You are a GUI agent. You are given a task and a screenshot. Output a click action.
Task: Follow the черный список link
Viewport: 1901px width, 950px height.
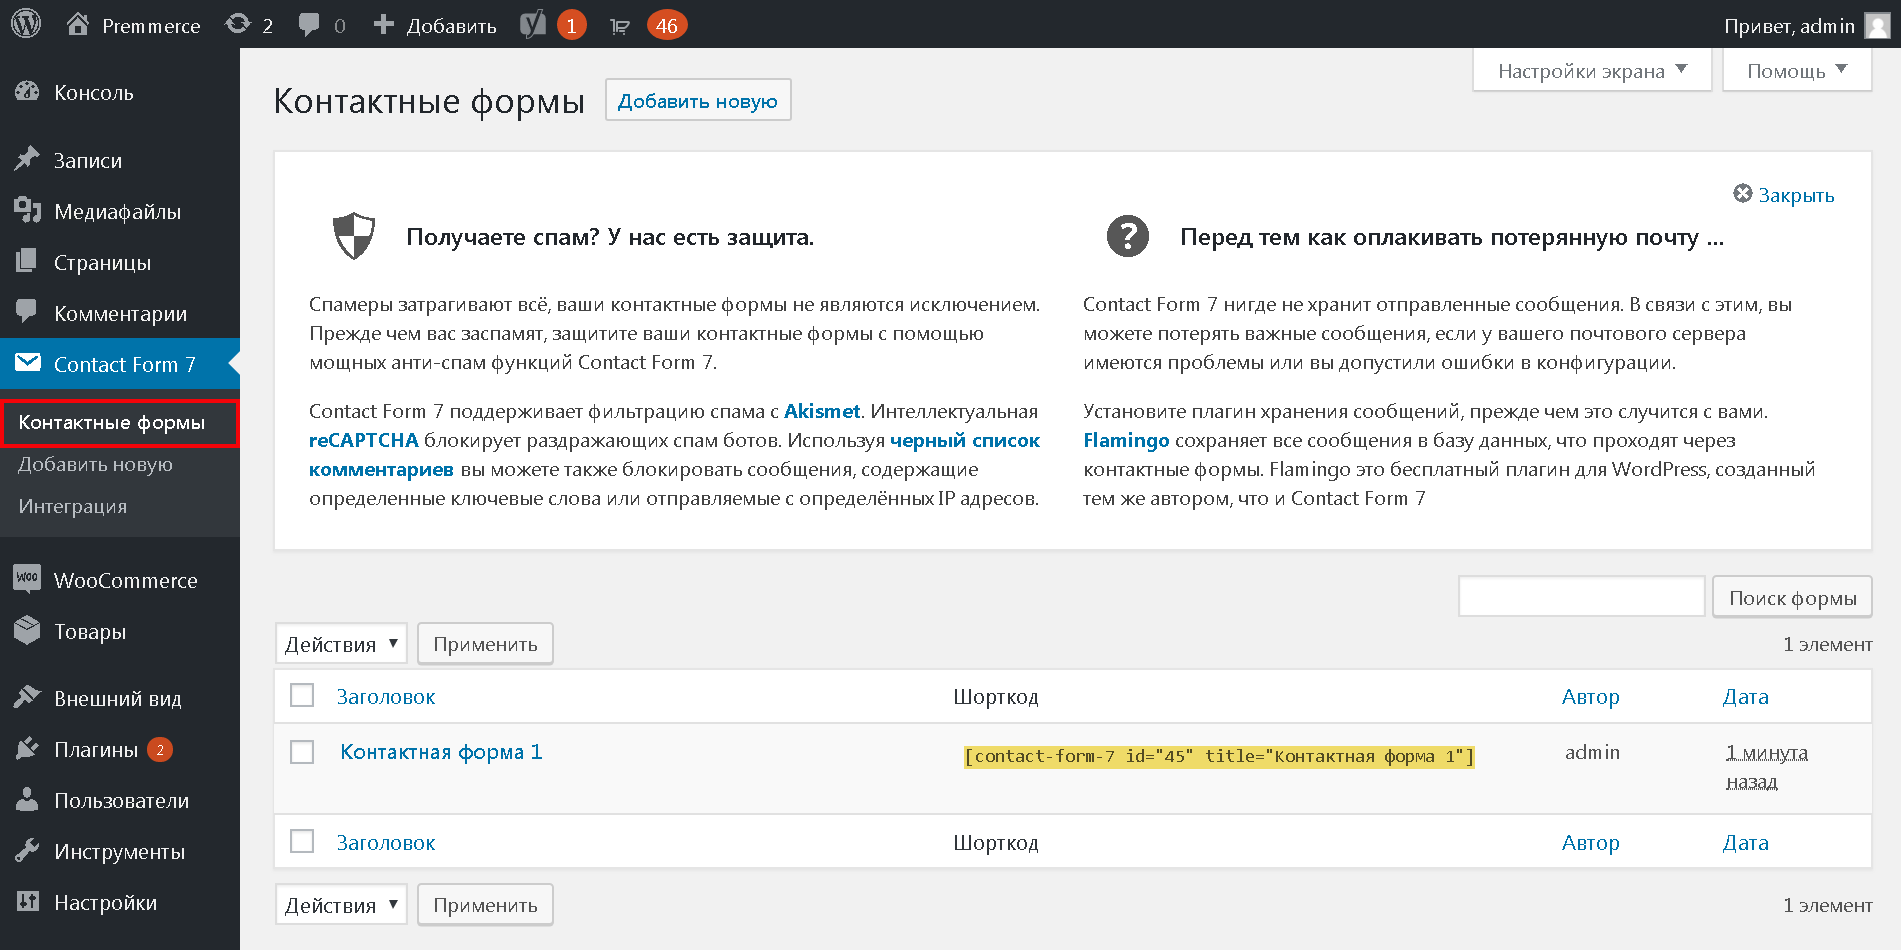tap(965, 440)
